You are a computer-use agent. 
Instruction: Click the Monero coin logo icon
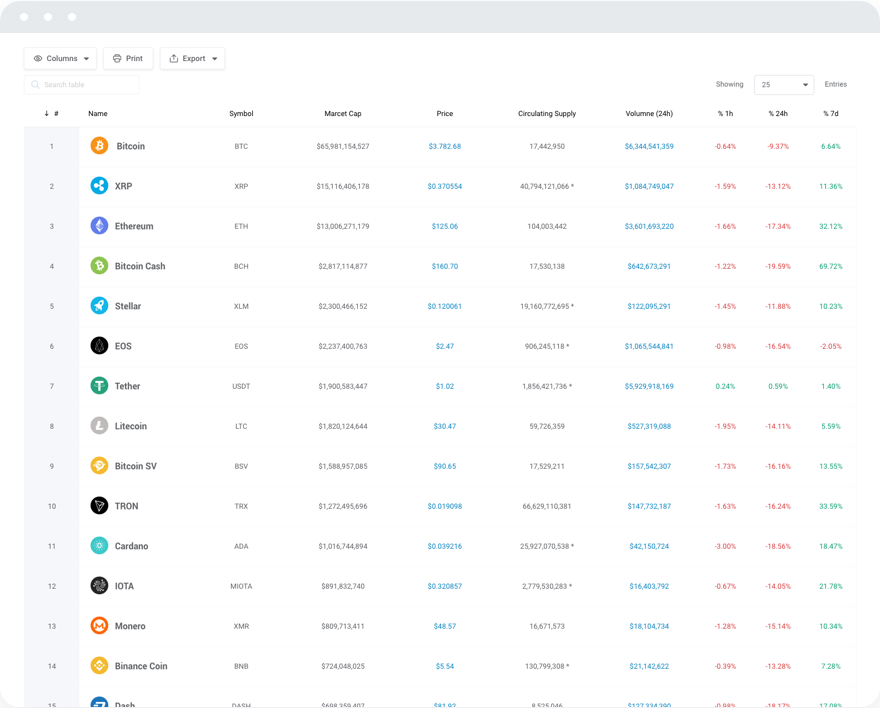(99, 626)
